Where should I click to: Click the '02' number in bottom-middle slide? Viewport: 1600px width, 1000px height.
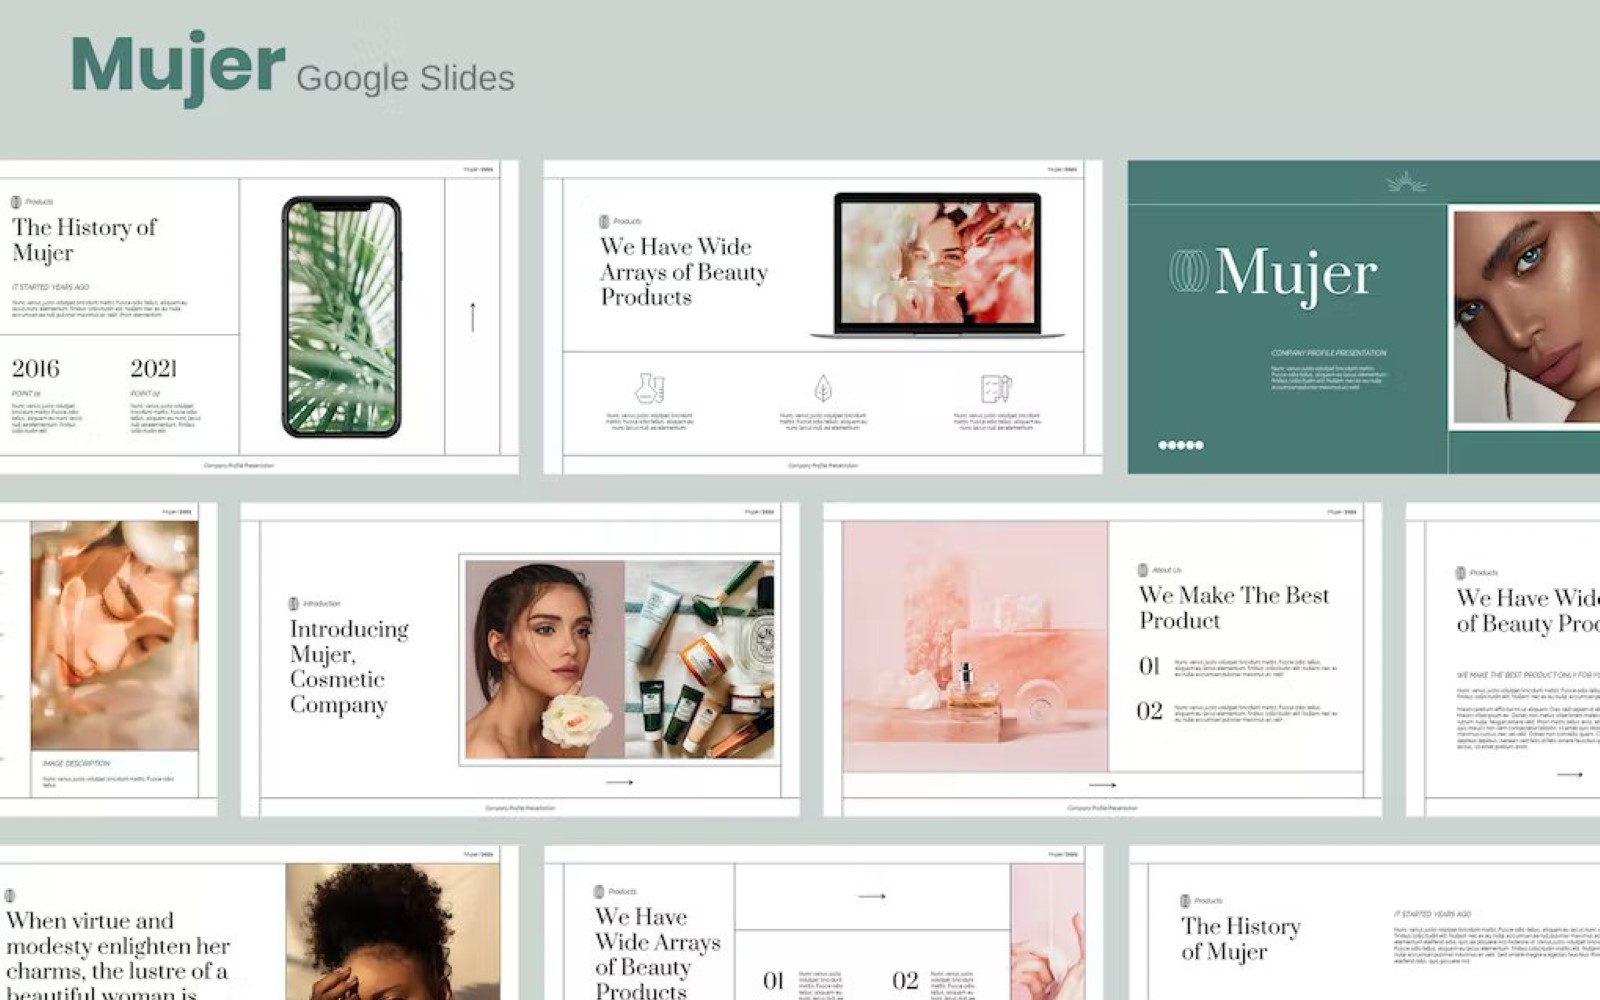(x=905, y=981)
